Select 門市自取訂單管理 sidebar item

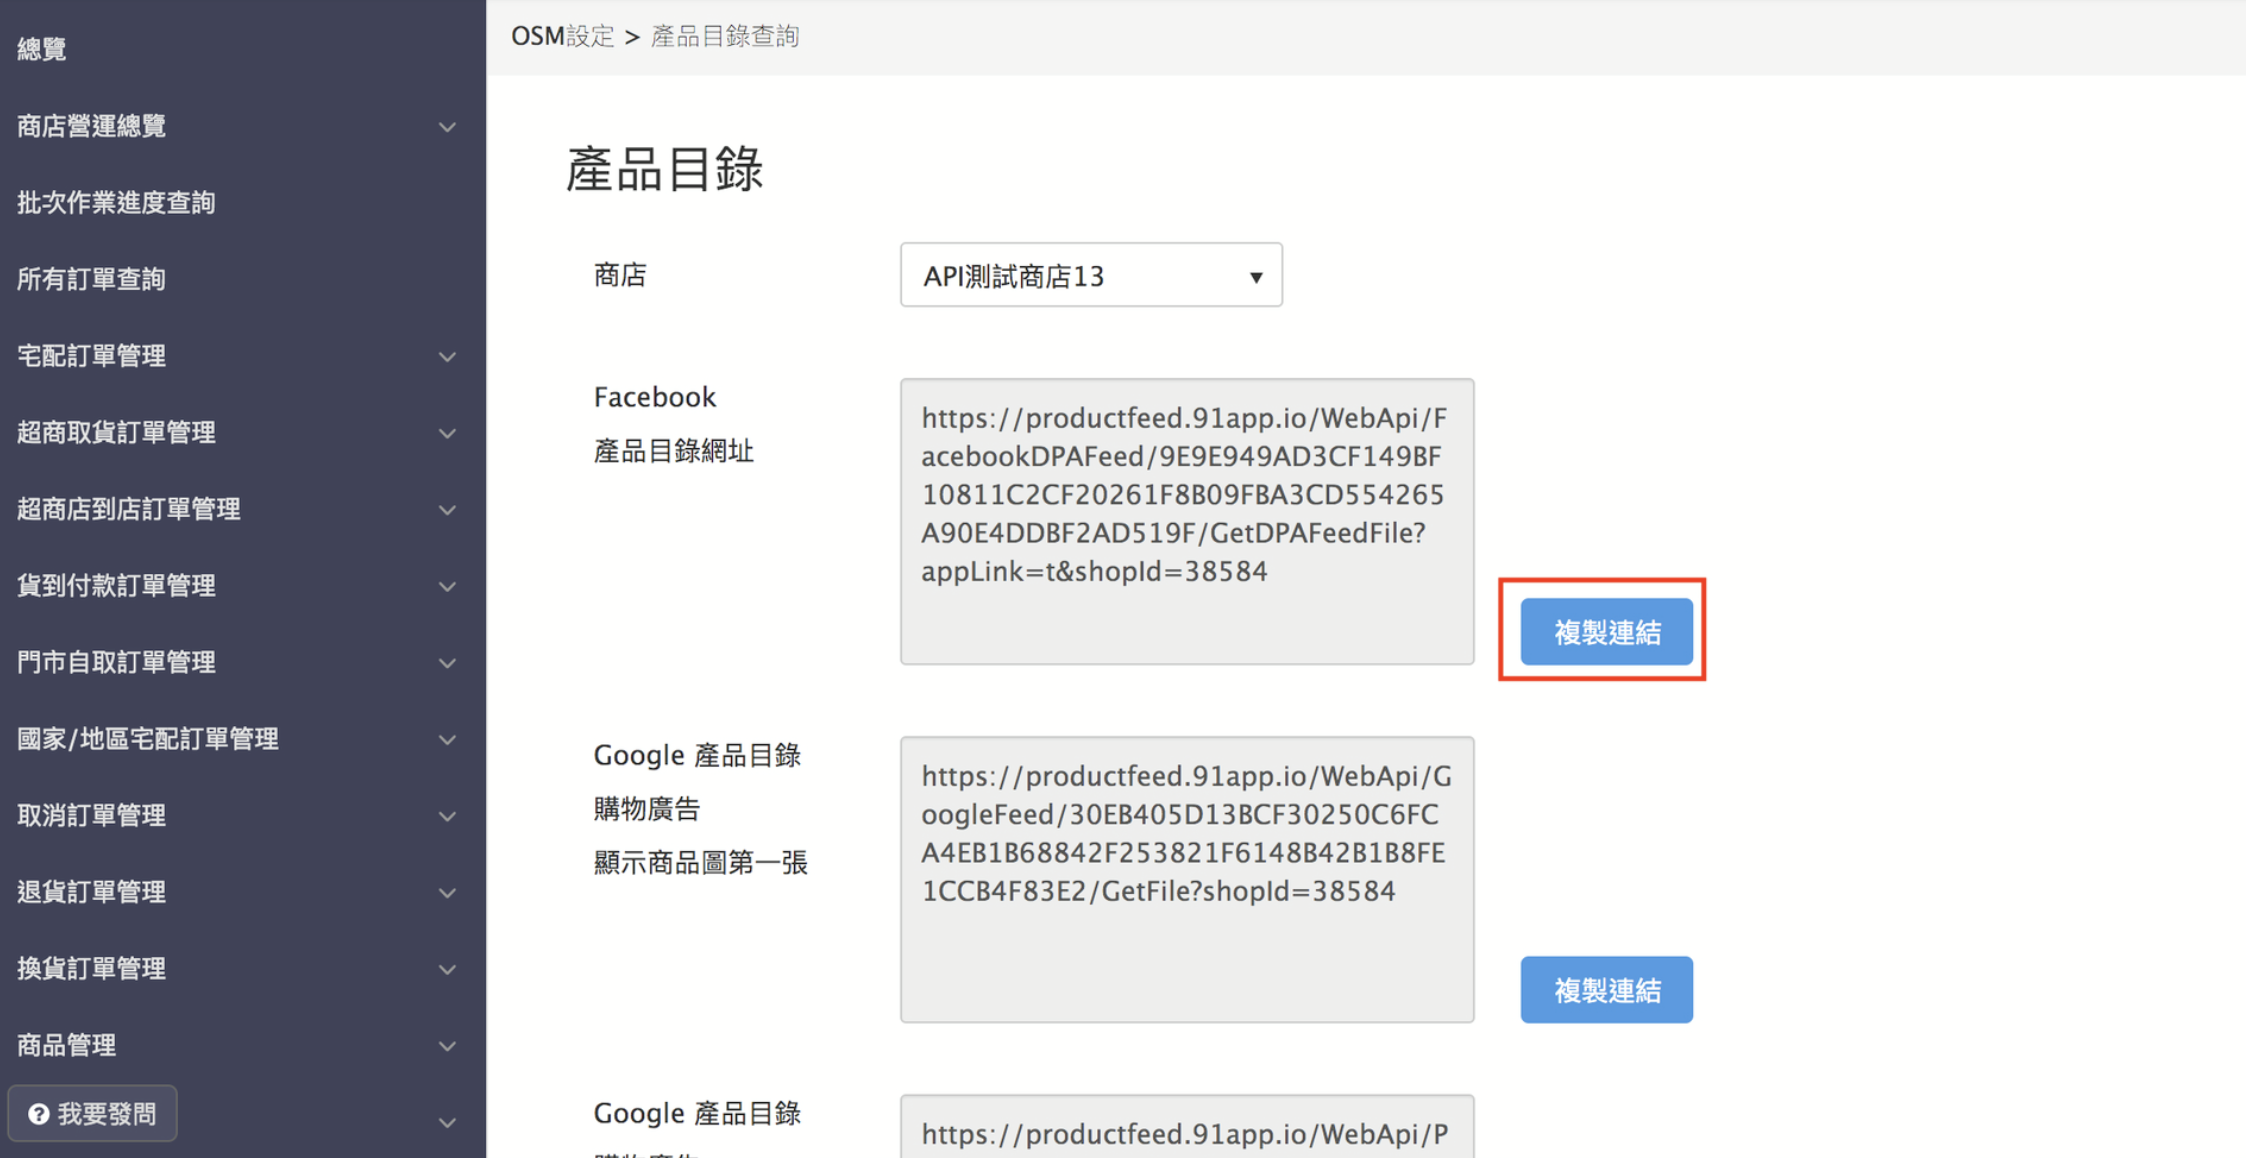116,662
